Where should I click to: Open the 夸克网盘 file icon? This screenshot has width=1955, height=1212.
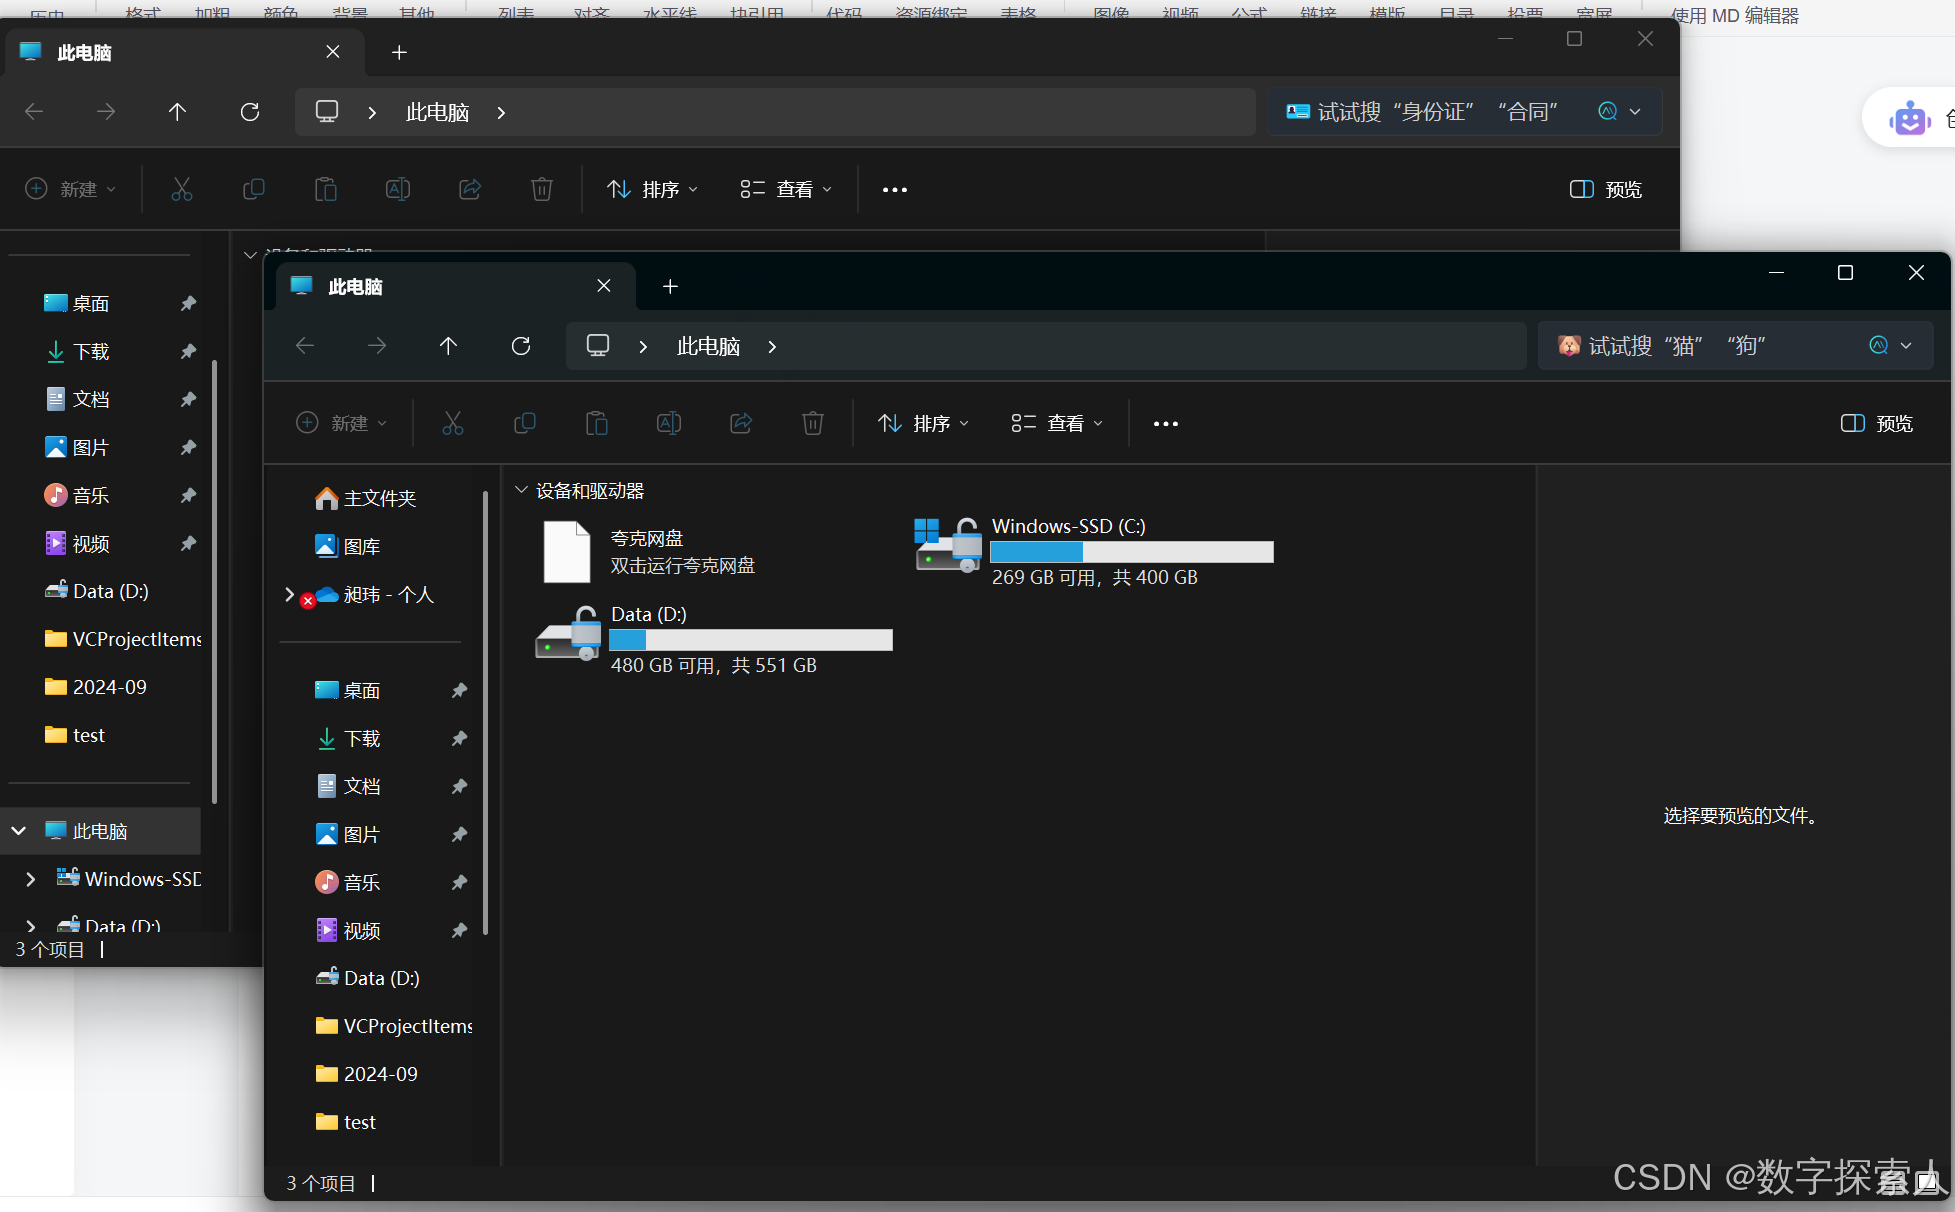[x=567, y=551]
